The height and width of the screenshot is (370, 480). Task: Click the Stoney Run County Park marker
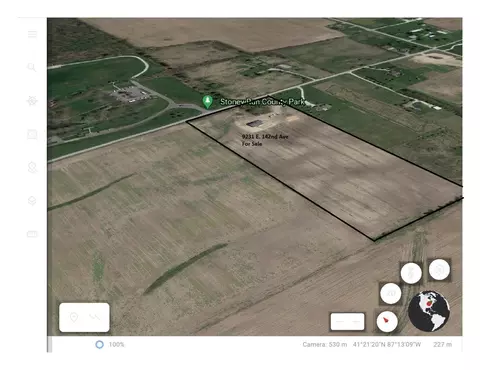pos(207,102)
